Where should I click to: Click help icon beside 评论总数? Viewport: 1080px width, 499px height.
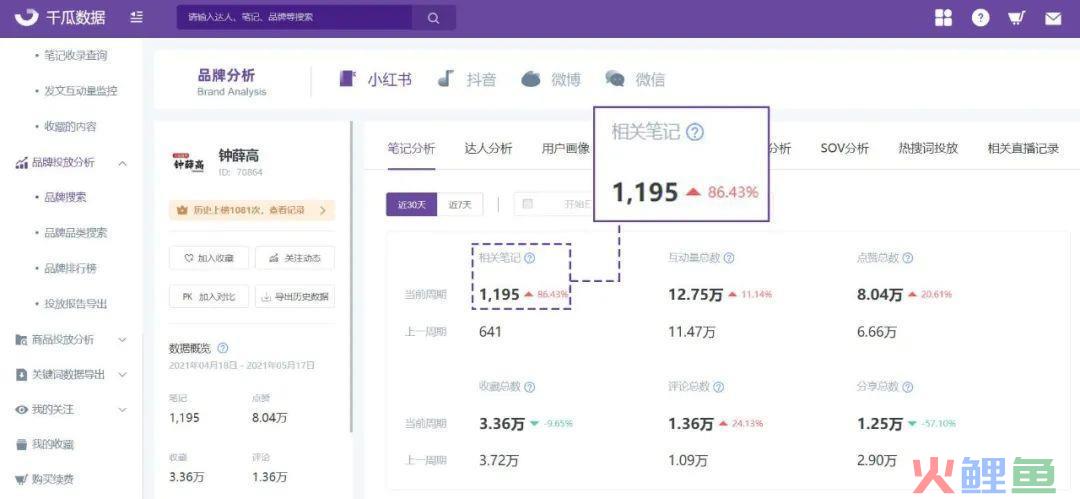tap(719, 387)
